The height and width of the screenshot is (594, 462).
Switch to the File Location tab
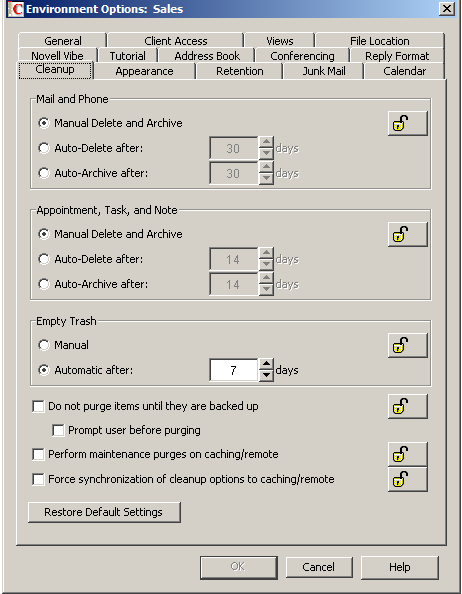(379, 41)
